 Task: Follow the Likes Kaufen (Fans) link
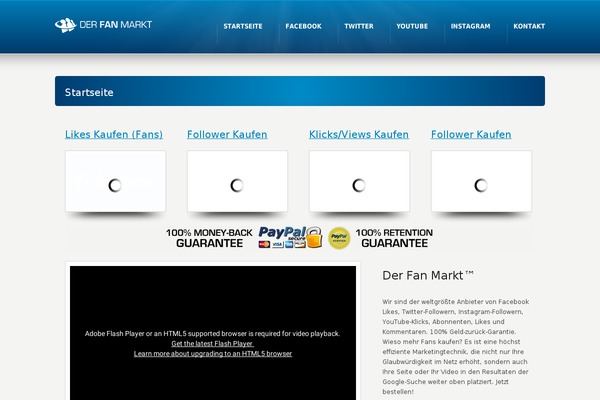[x=114, y=134]
